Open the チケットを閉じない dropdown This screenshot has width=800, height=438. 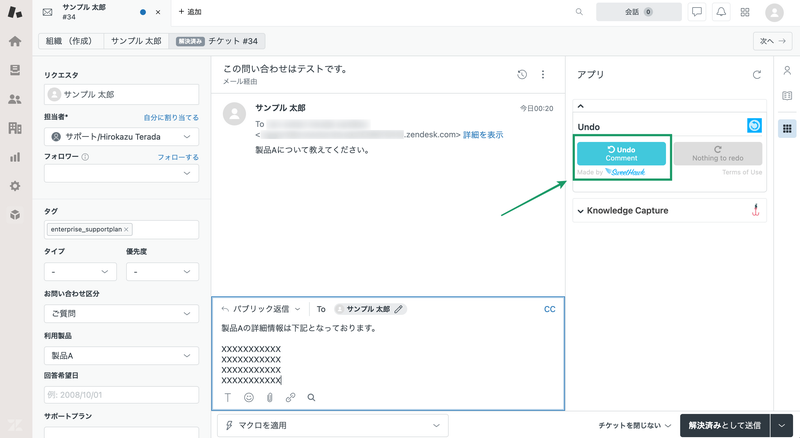pos(635,425)
